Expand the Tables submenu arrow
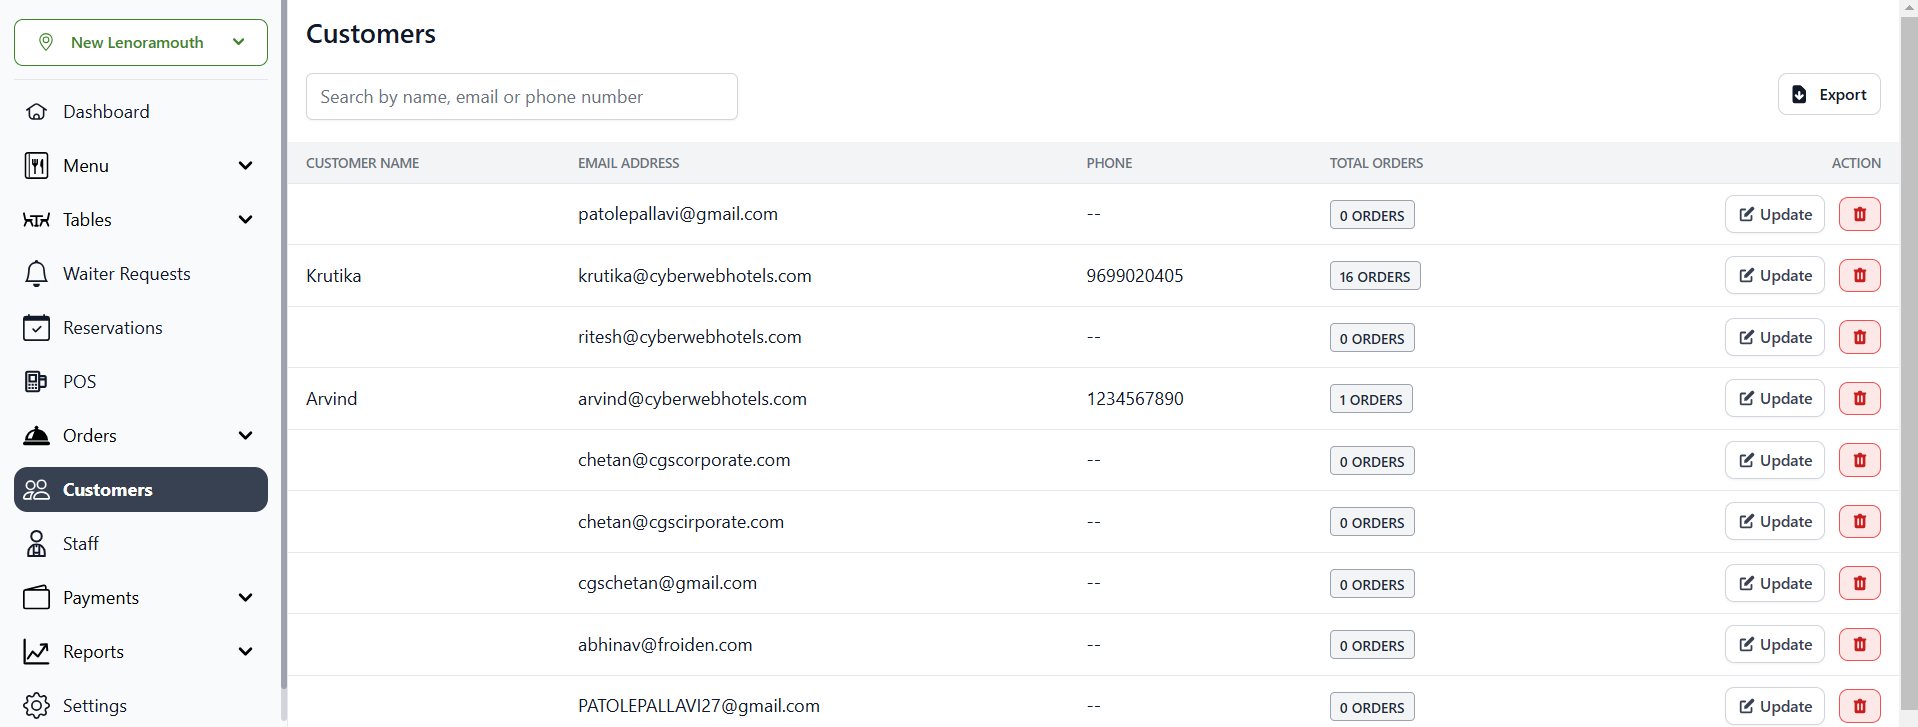Screen dimensions: 1918x727 tap(245, 220)
